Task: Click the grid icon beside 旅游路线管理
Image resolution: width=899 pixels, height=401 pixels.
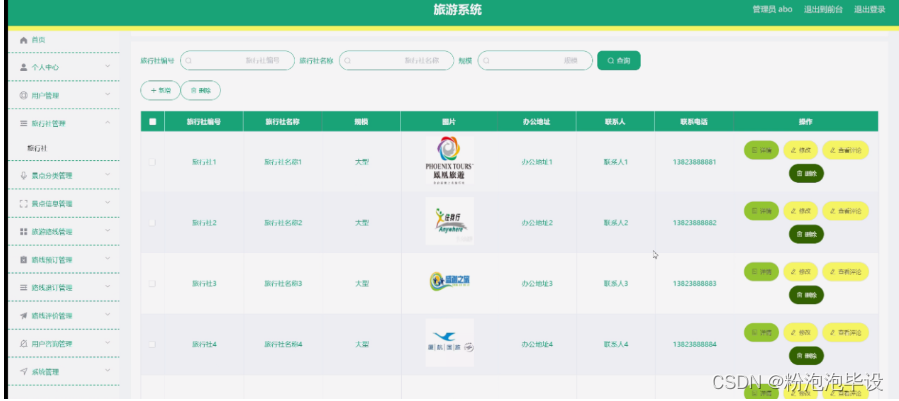Action: tap(24, 231)
